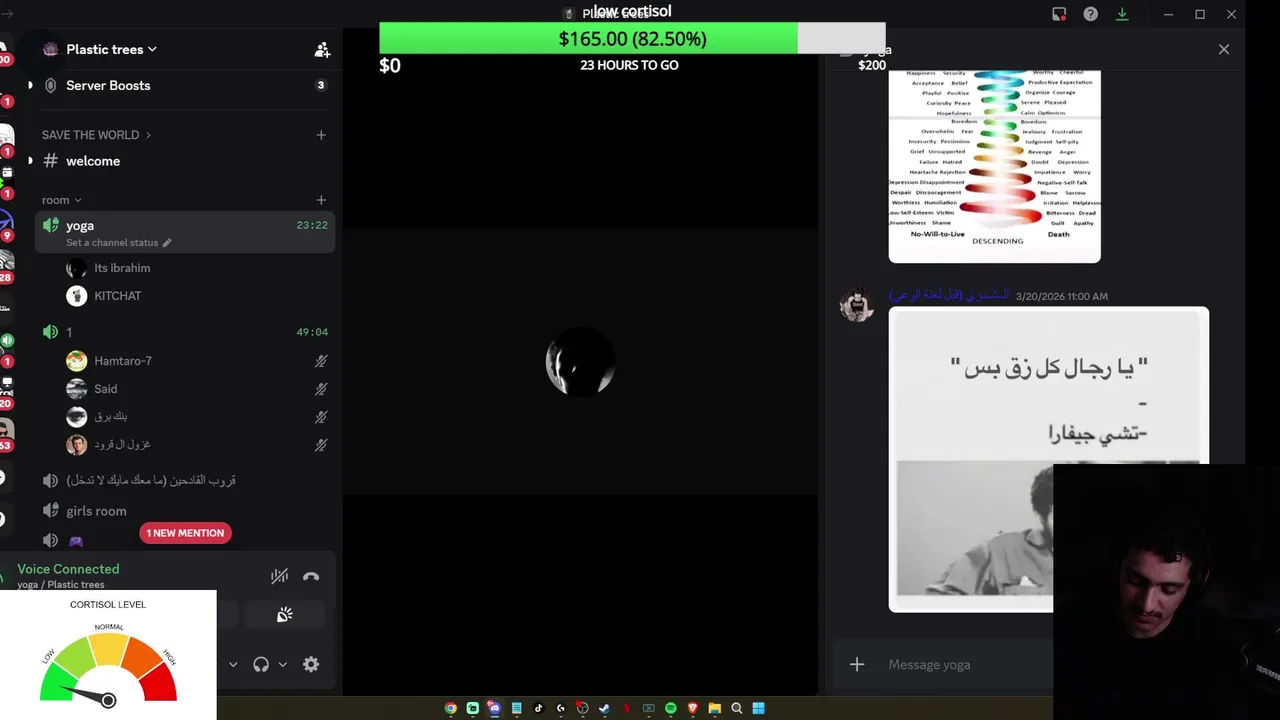Open Discord inbox icon in title bar
Viewport: 1280px width, 720px height.
pyautogui.click(x=1059, y=14)
